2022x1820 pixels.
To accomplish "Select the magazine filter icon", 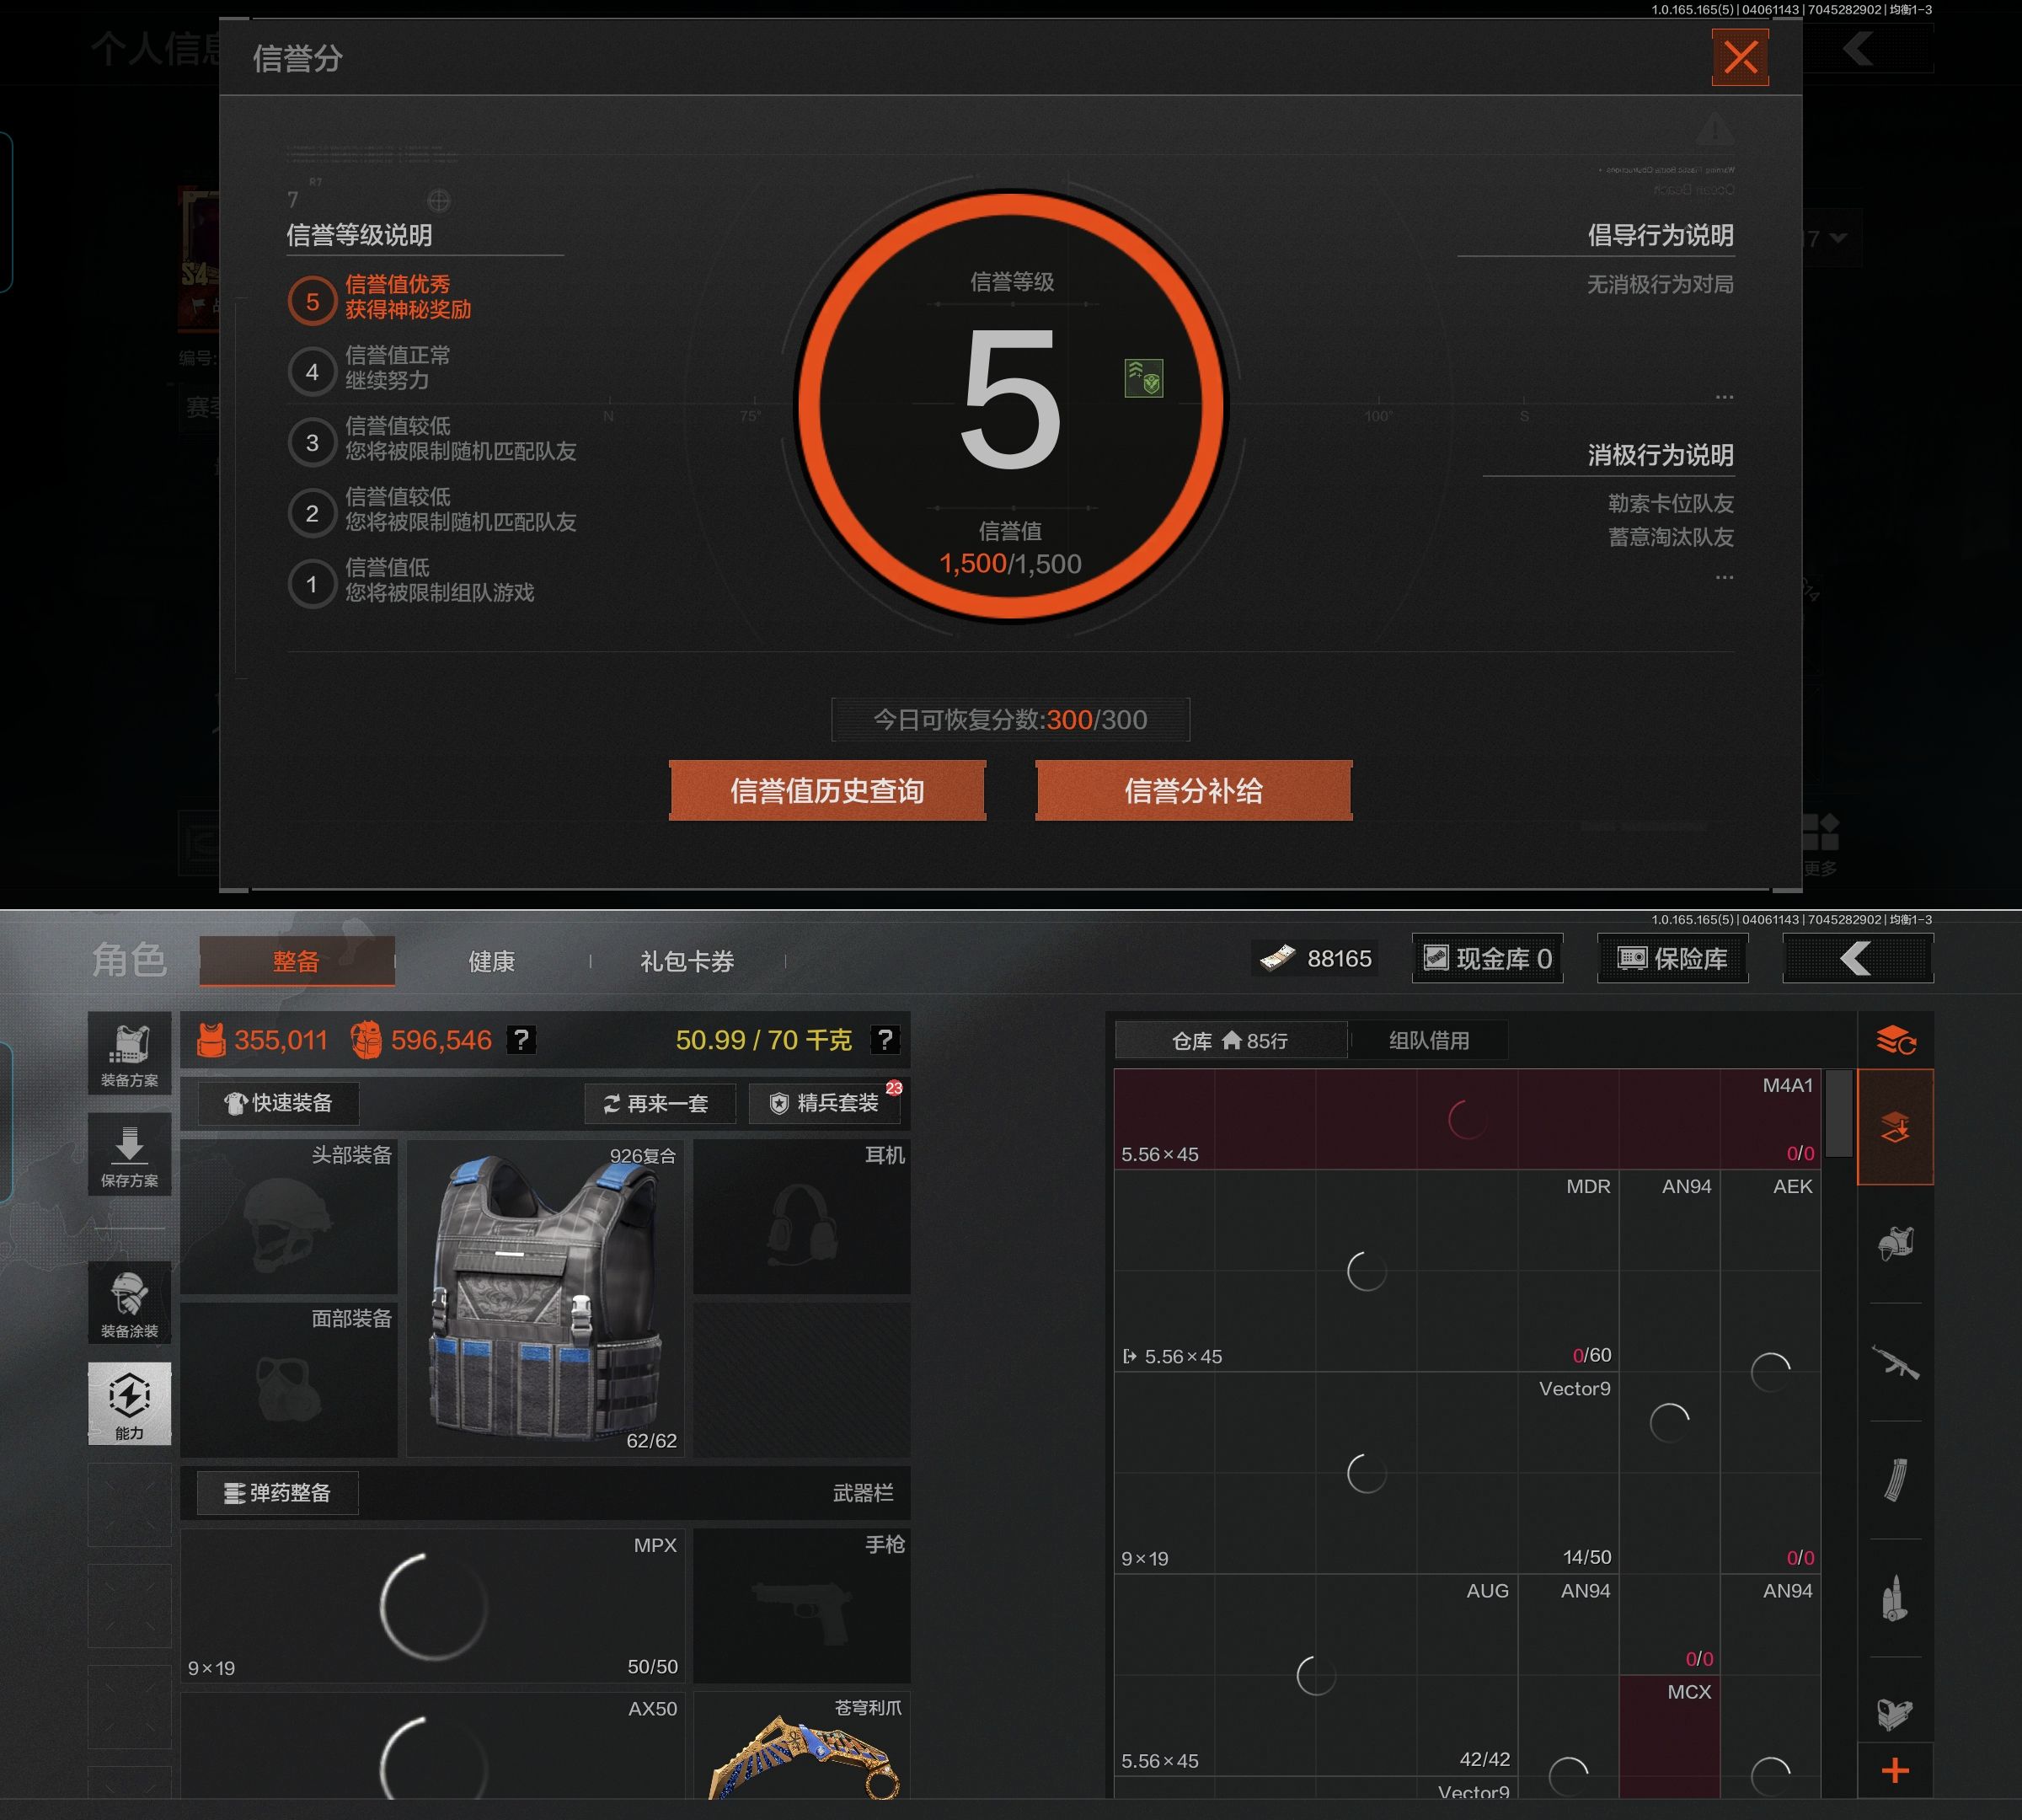I will [x=1895, y=1480].
